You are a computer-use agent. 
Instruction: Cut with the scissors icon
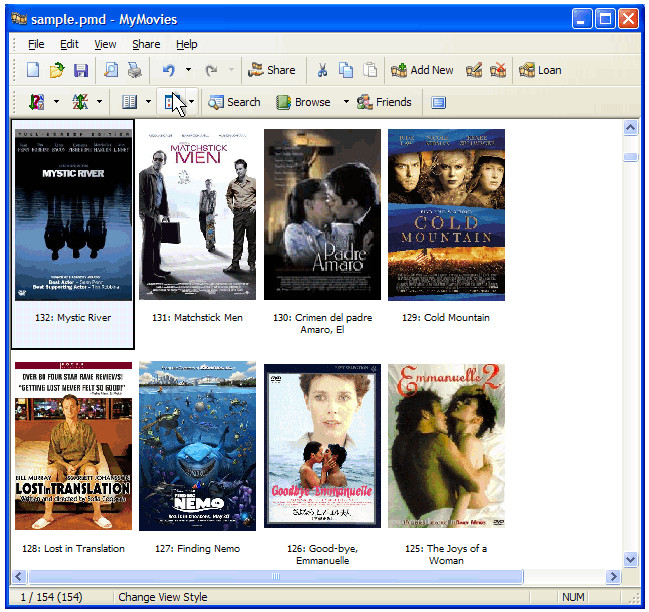[x=322, y=70]
